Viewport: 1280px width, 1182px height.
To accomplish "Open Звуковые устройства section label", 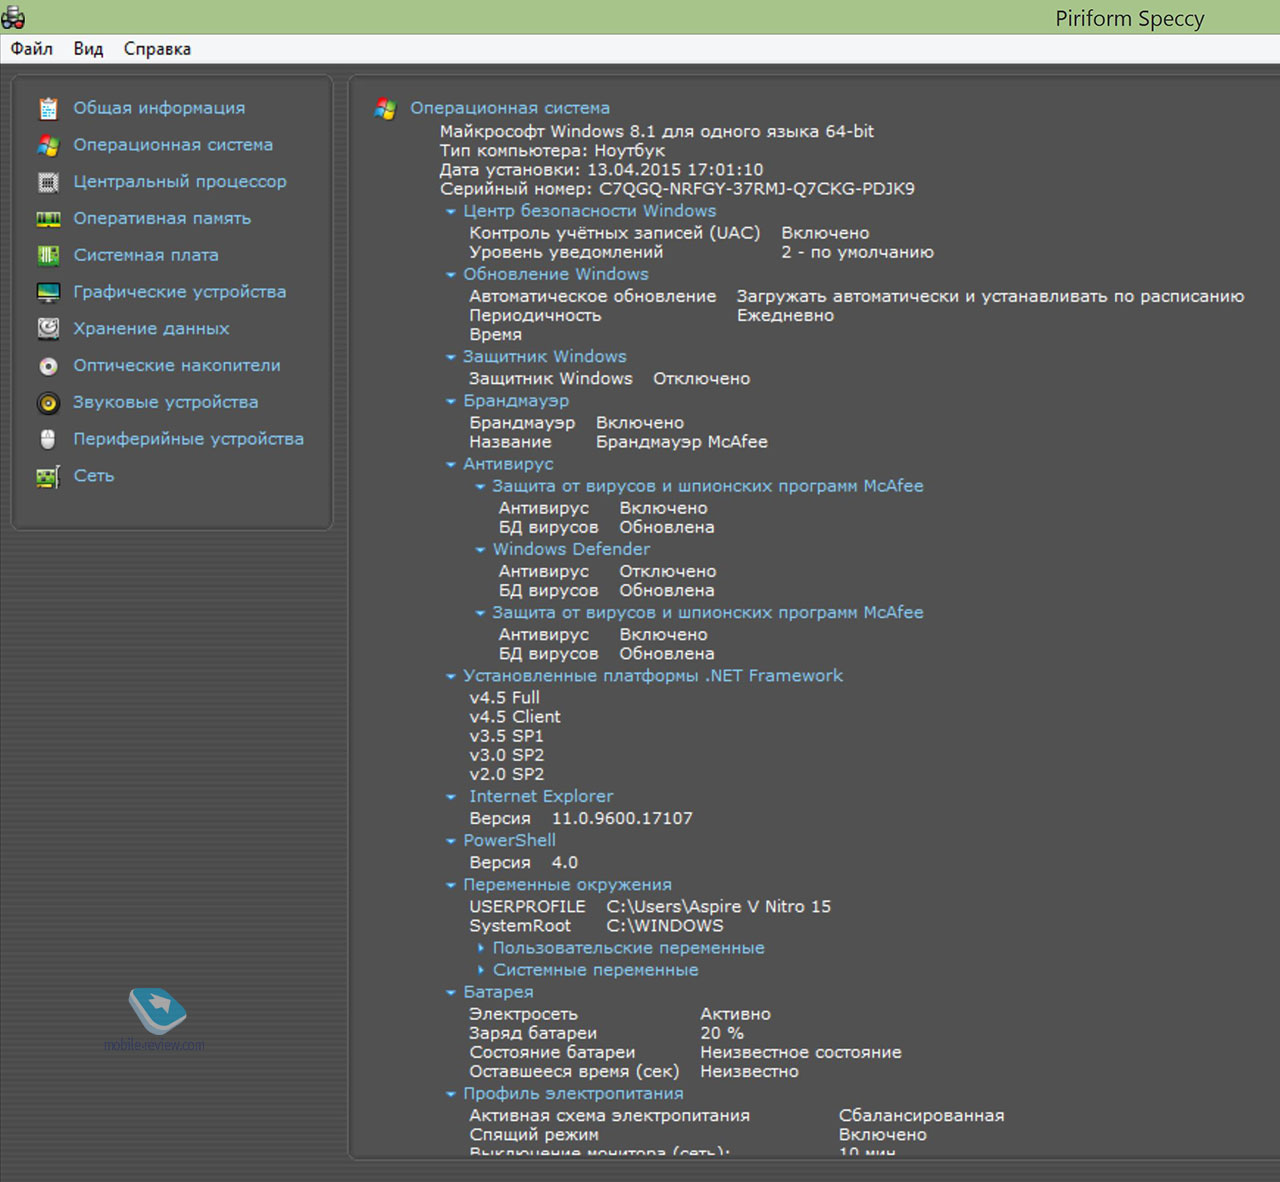I will tap(166, 403).
